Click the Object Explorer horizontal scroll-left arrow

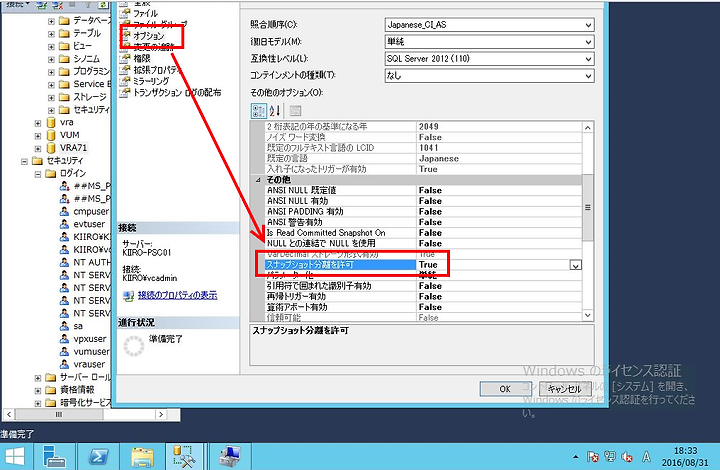pyautogui.click(x=8, y=414)
